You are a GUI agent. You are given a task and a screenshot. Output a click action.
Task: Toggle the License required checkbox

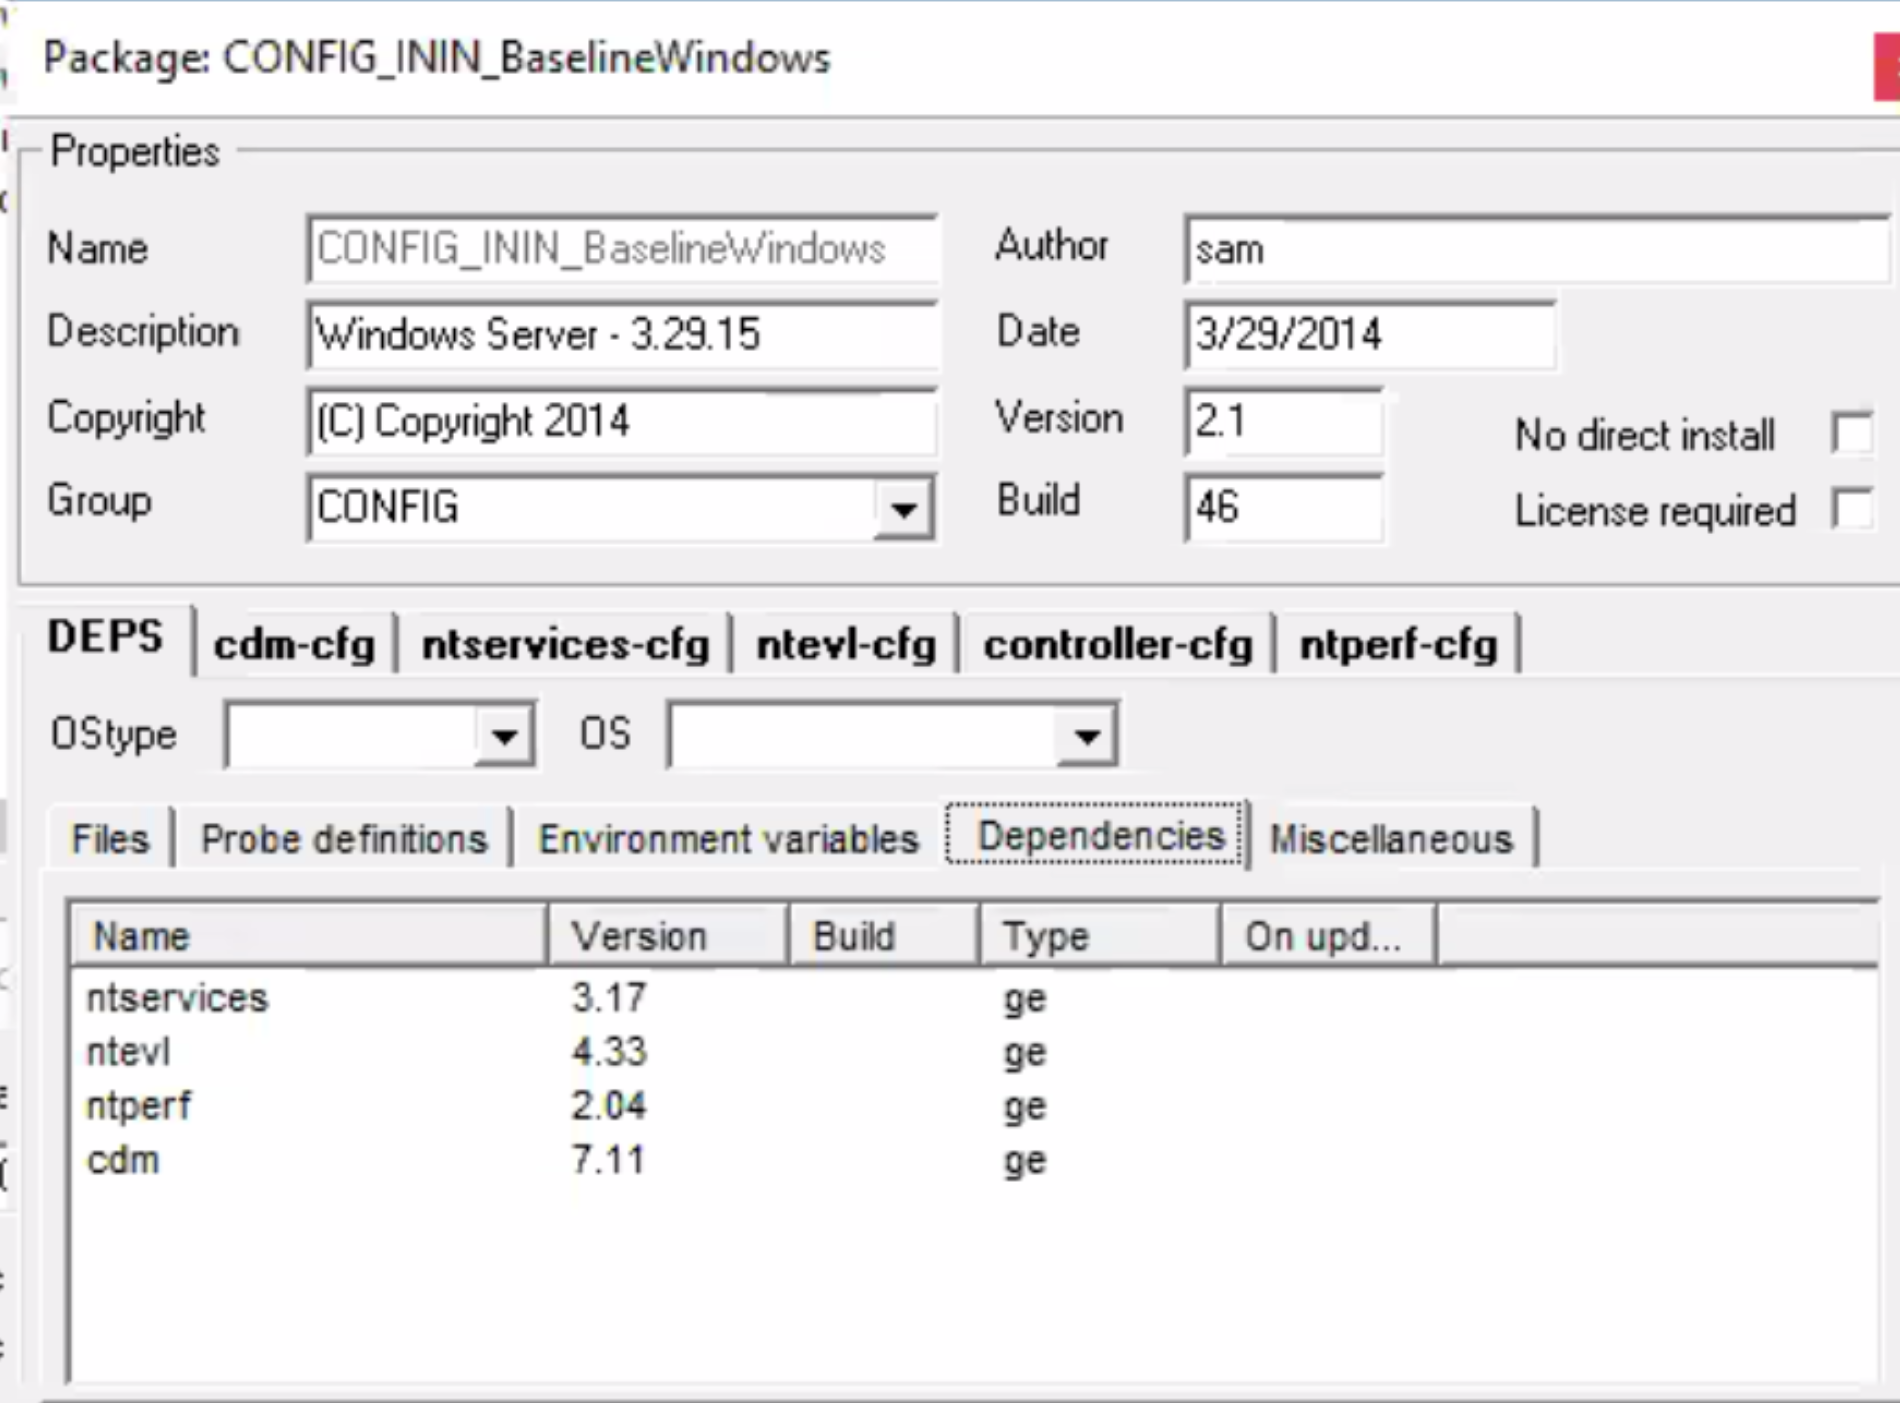(x=1851, y=509)
